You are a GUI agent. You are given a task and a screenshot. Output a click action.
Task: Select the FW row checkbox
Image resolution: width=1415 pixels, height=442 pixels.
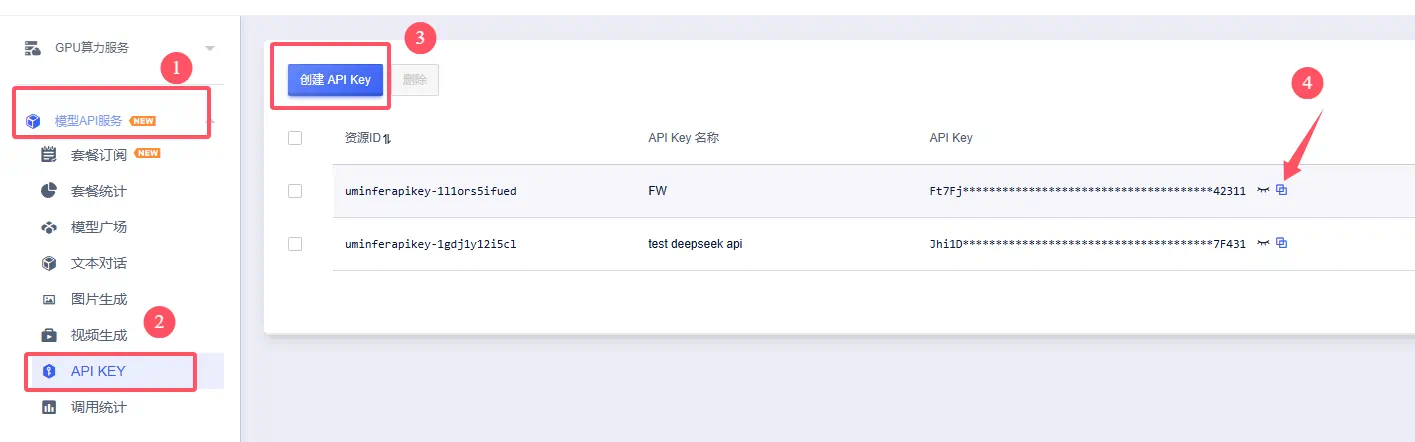pos(295,191)
